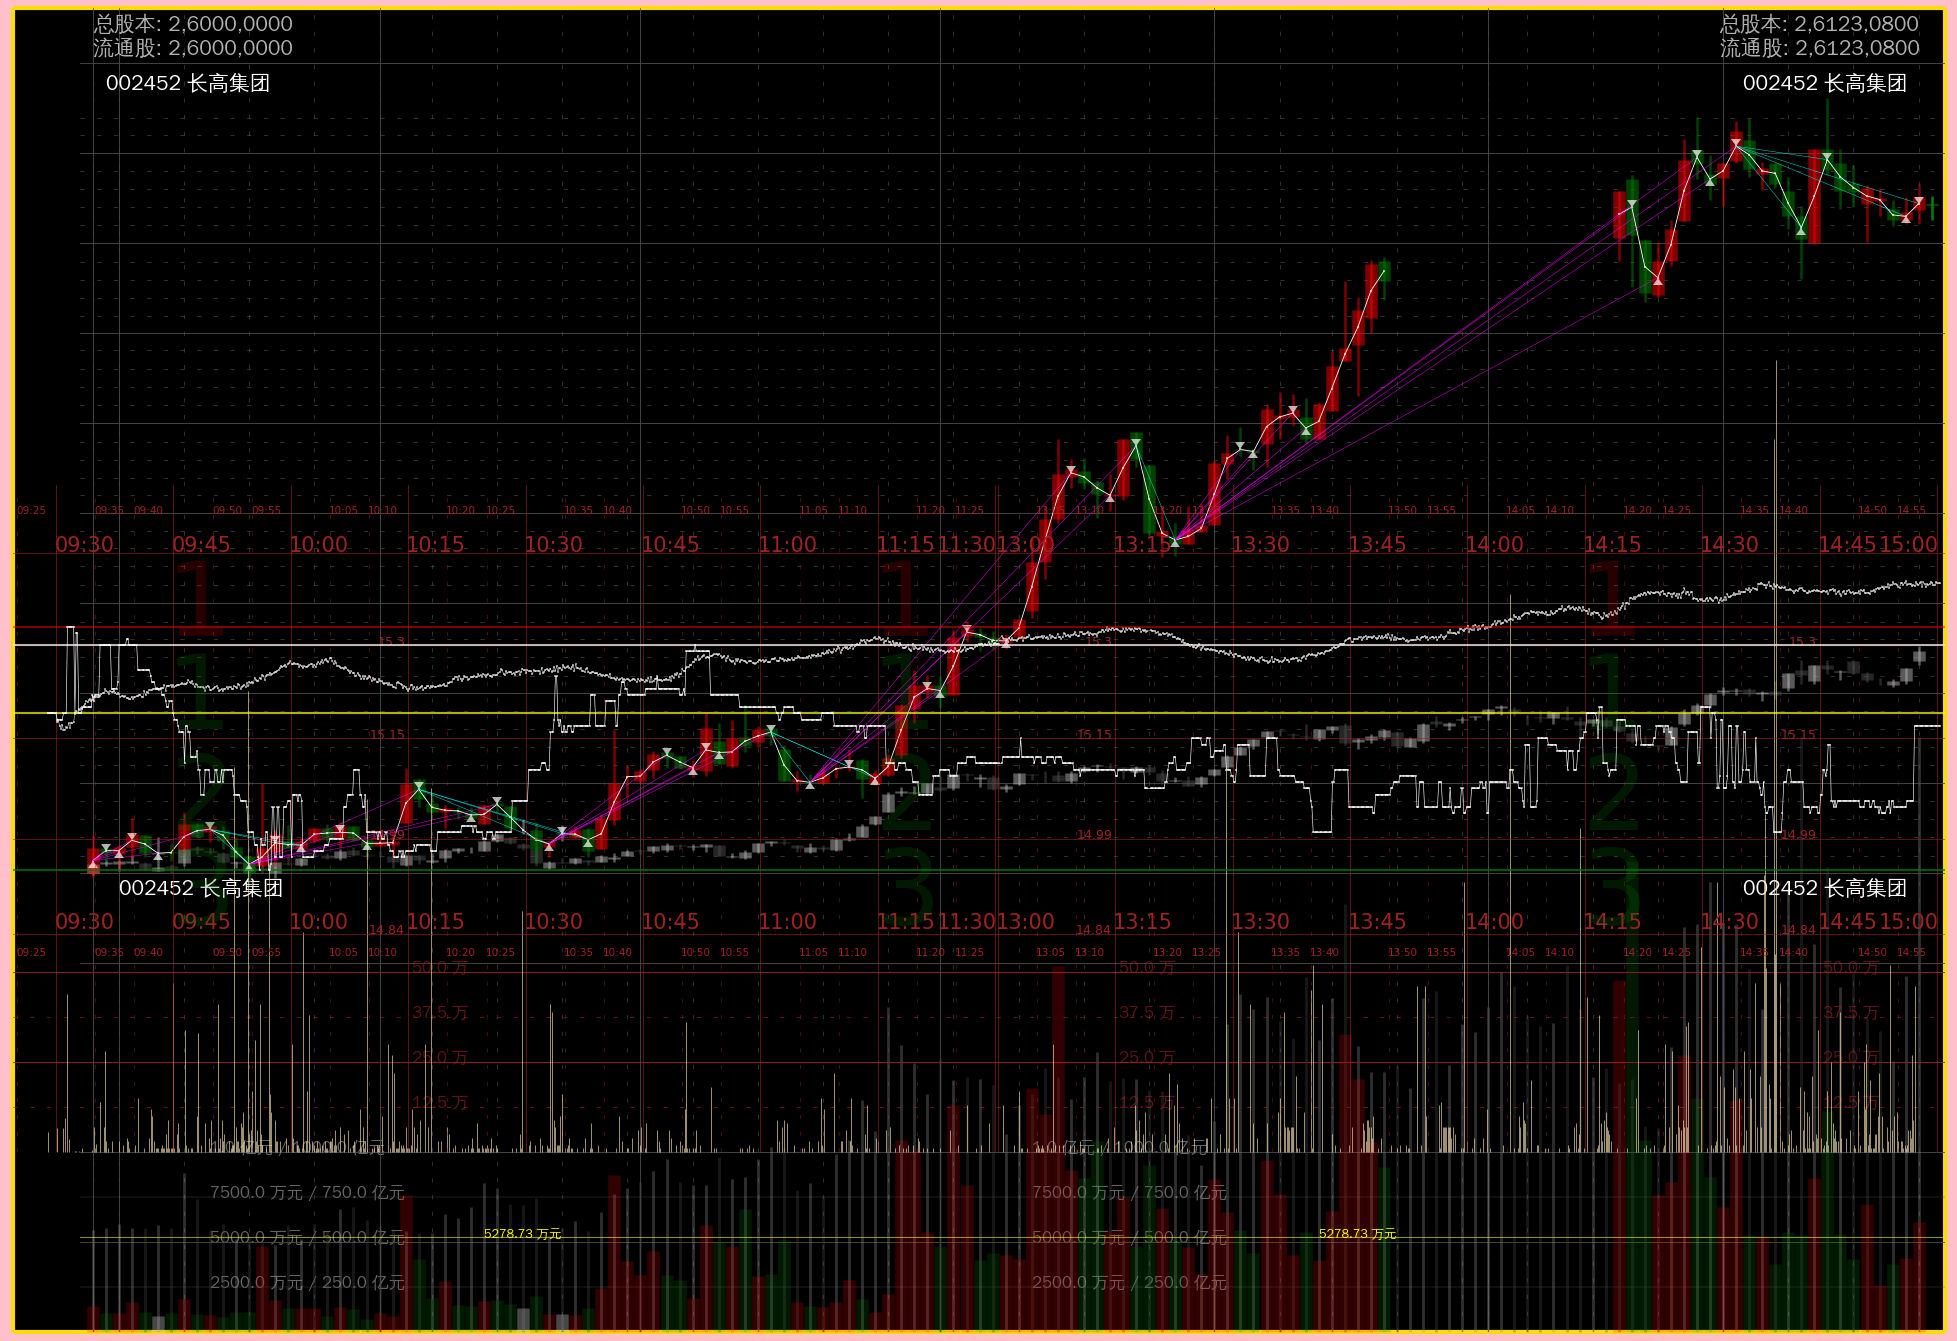This screenshot has width=1957, height=1341.
Task: Click the top-left 002452 长高集团 title
Action: click(x=188, y=83)
